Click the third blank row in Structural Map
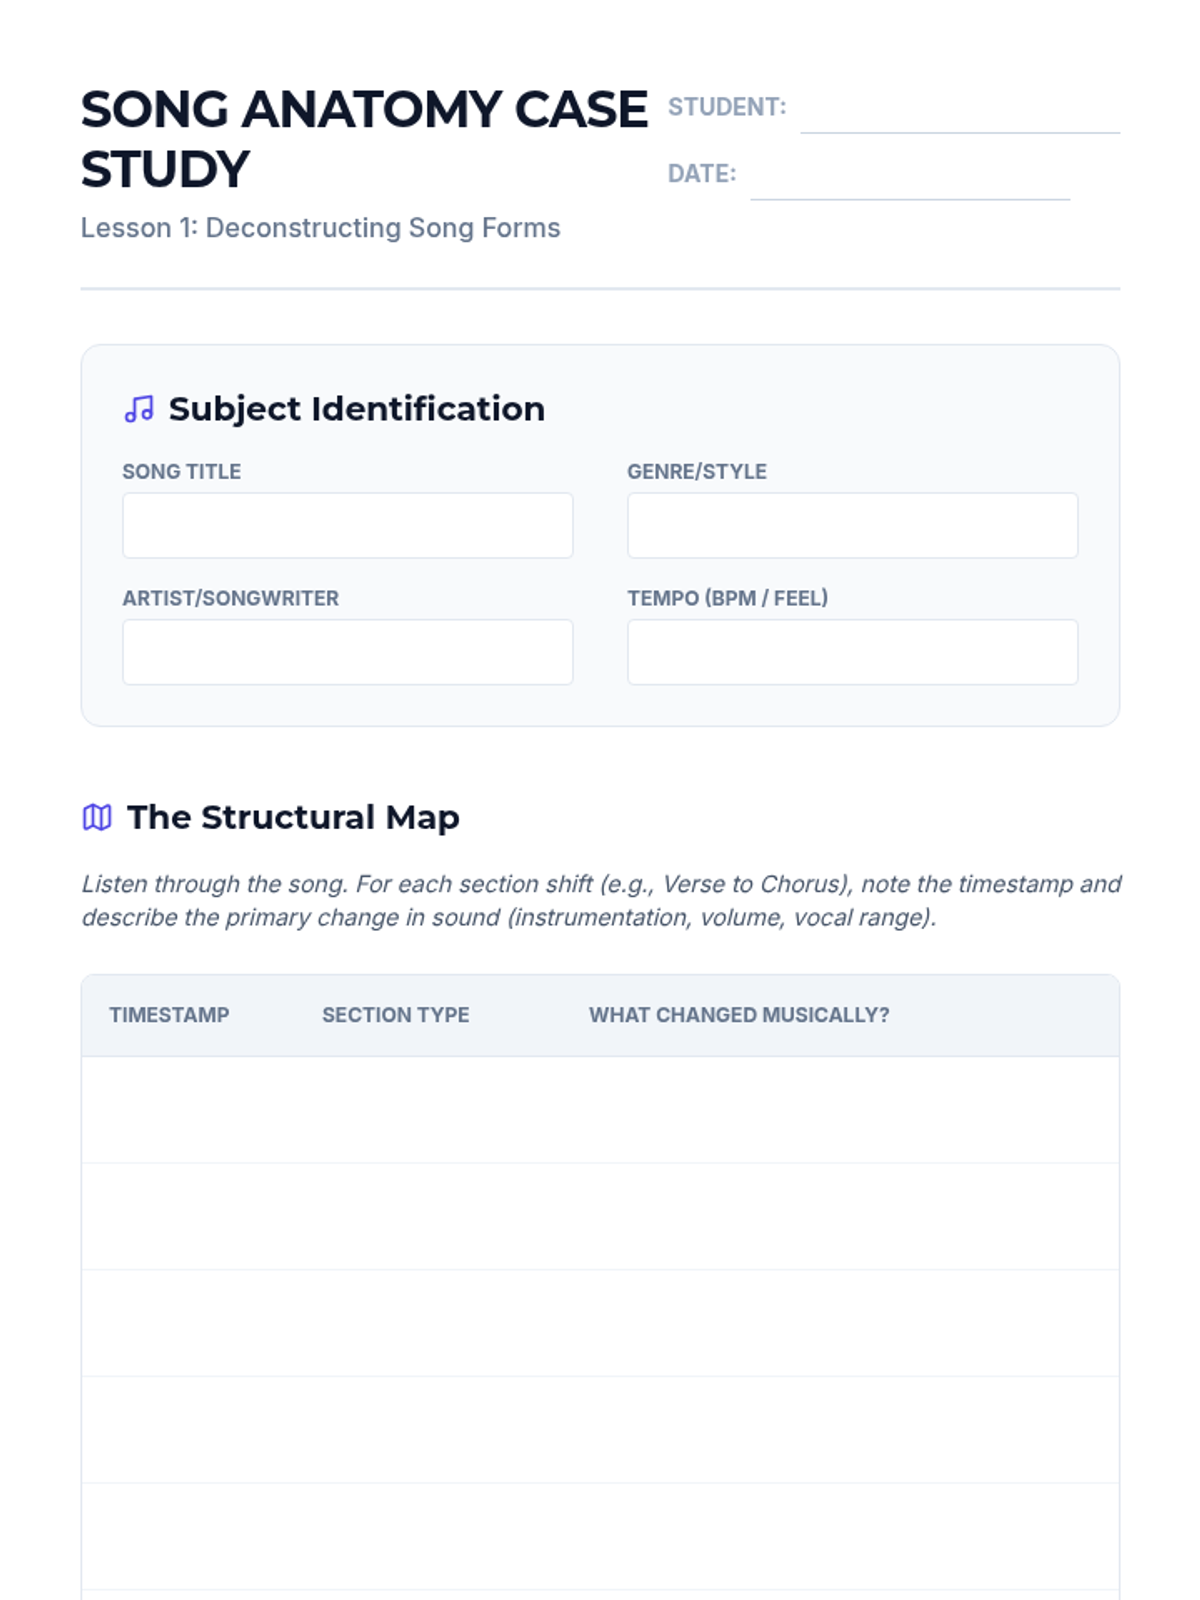Screen dimensions: 1200x1600 [x=600, y=1323]
